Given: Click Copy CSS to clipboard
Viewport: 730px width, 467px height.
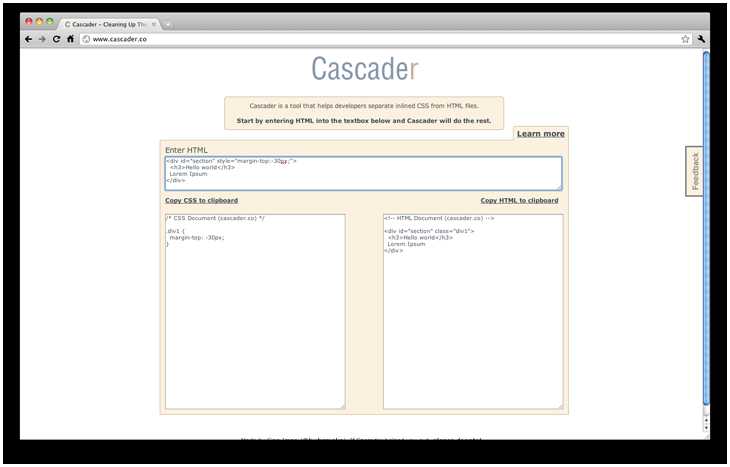Looking at the screenshot, I should coord(201,200).
